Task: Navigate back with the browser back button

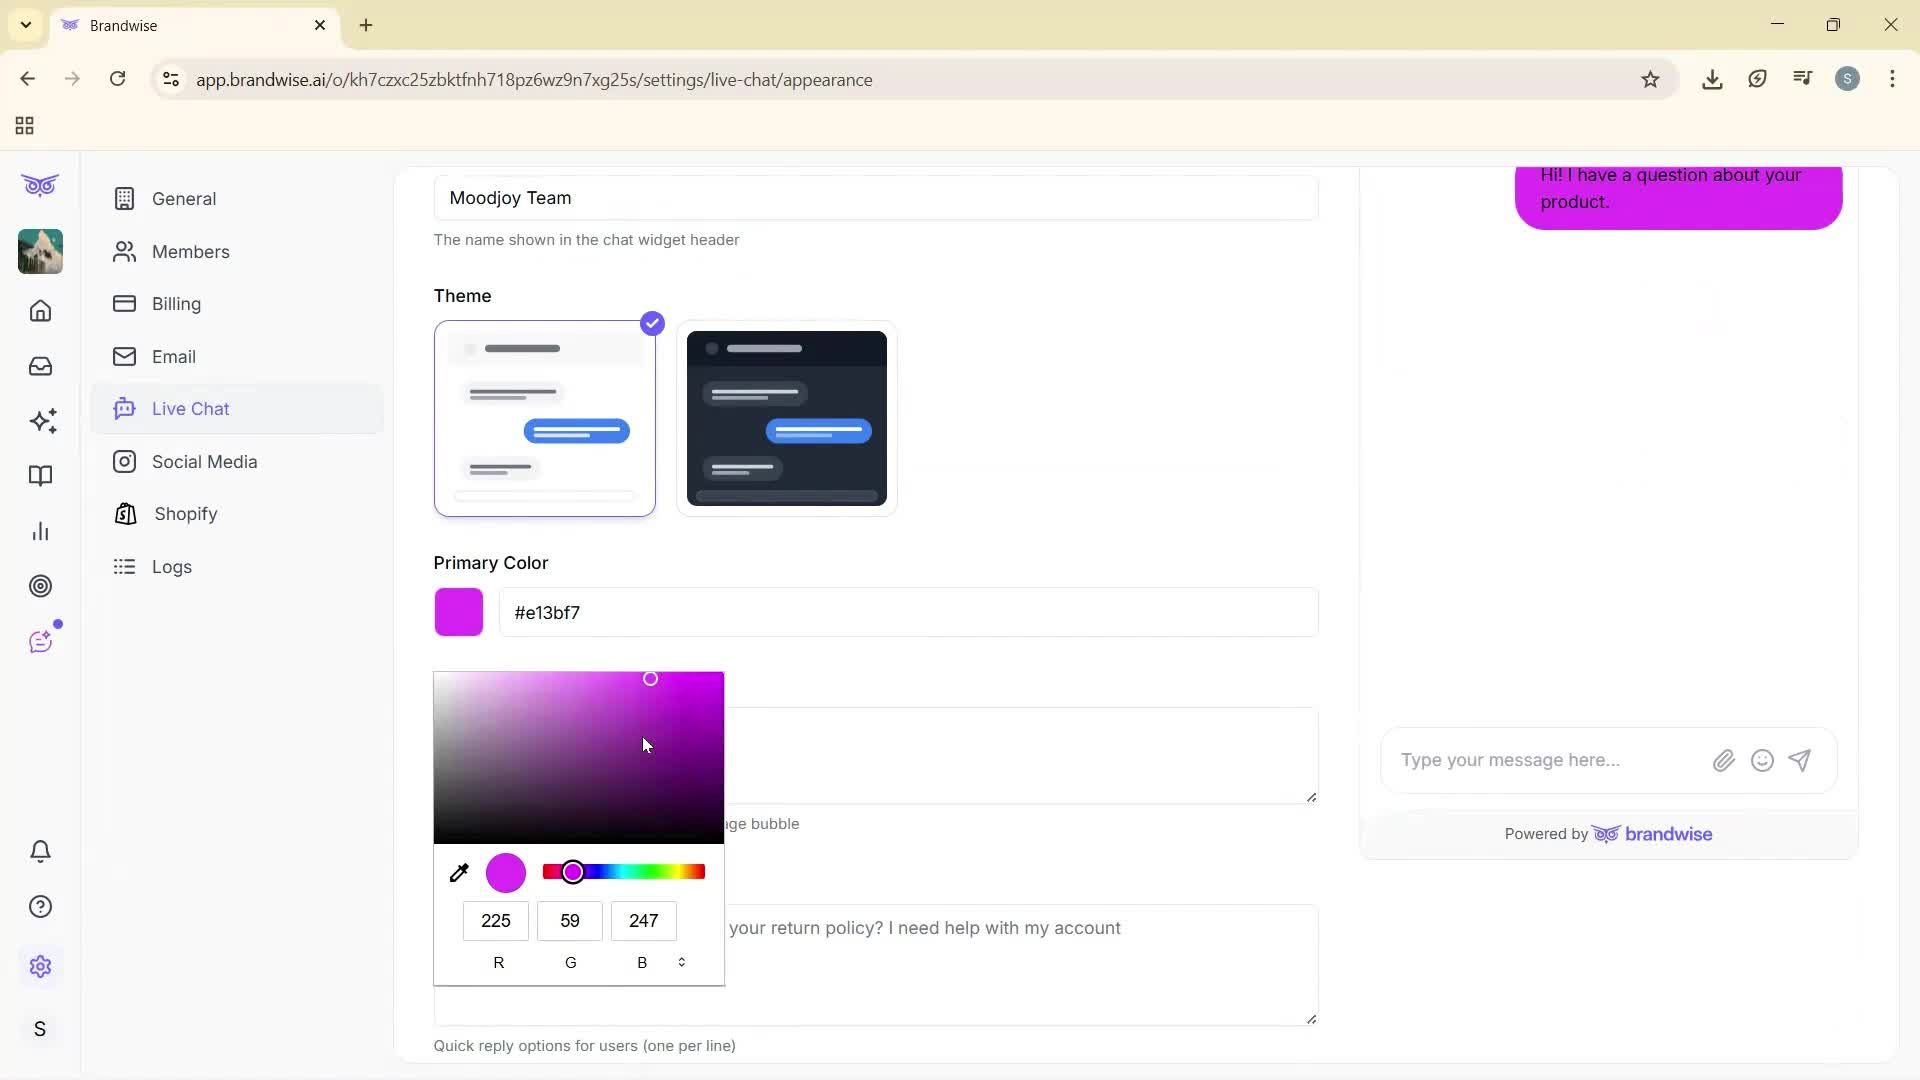Action: [27, 79]
